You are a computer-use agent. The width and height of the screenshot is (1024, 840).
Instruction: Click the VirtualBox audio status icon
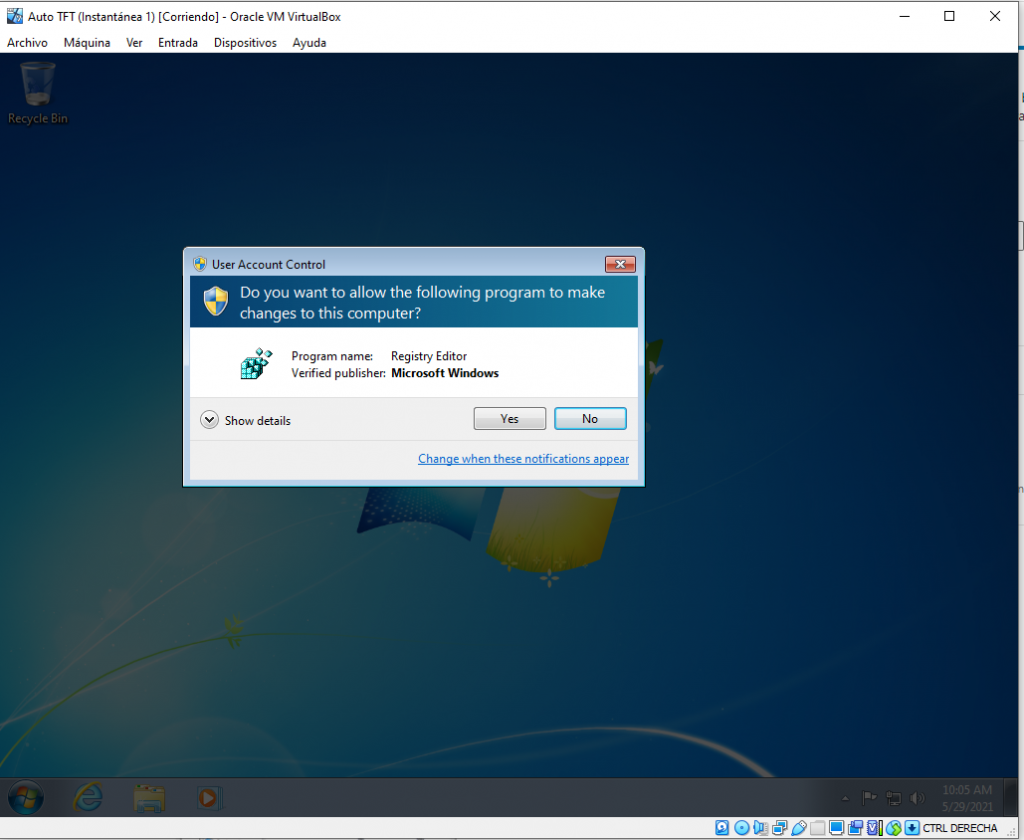760,828
